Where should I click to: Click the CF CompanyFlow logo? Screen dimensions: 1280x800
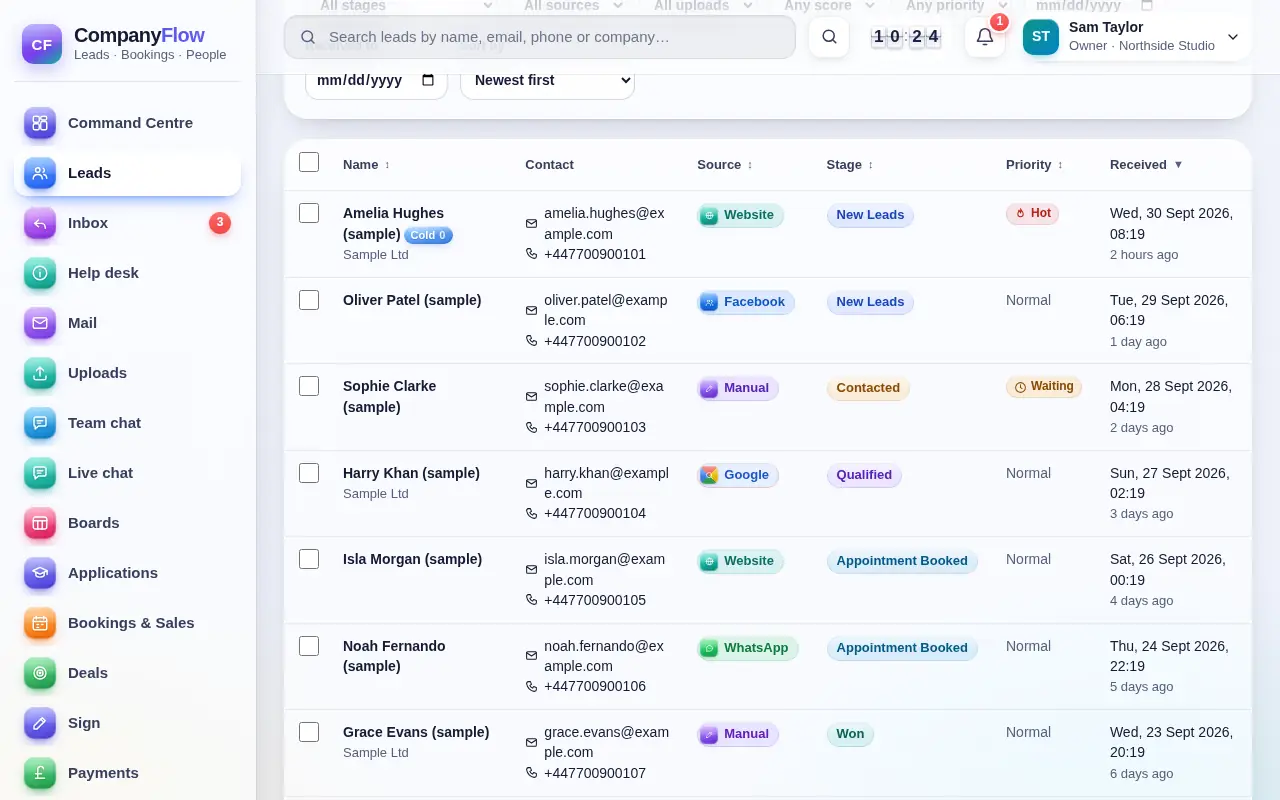point(42,44)
